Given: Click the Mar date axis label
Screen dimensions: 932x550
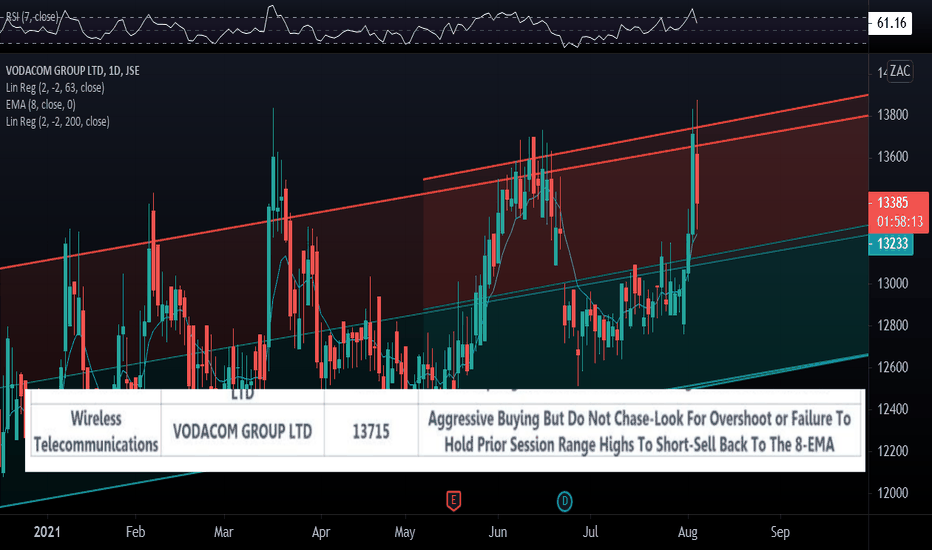Looking at the screenshot, I should (223, 532).
